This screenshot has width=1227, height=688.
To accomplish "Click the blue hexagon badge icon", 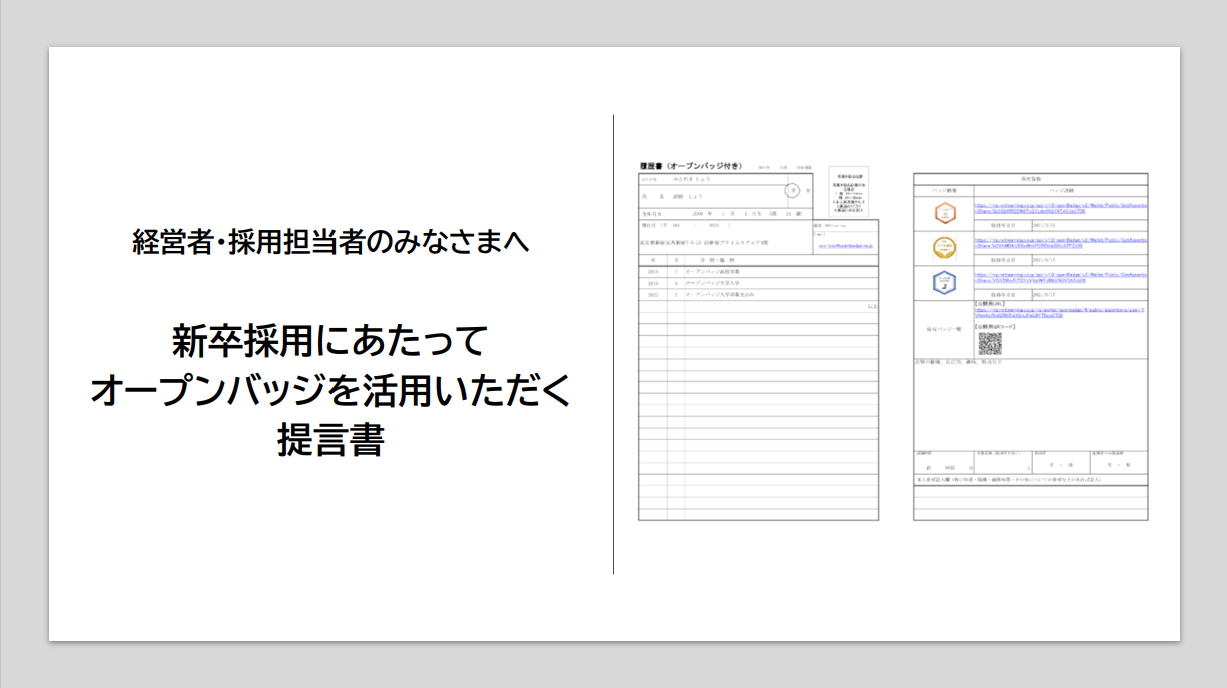I will tap(944, 281).
